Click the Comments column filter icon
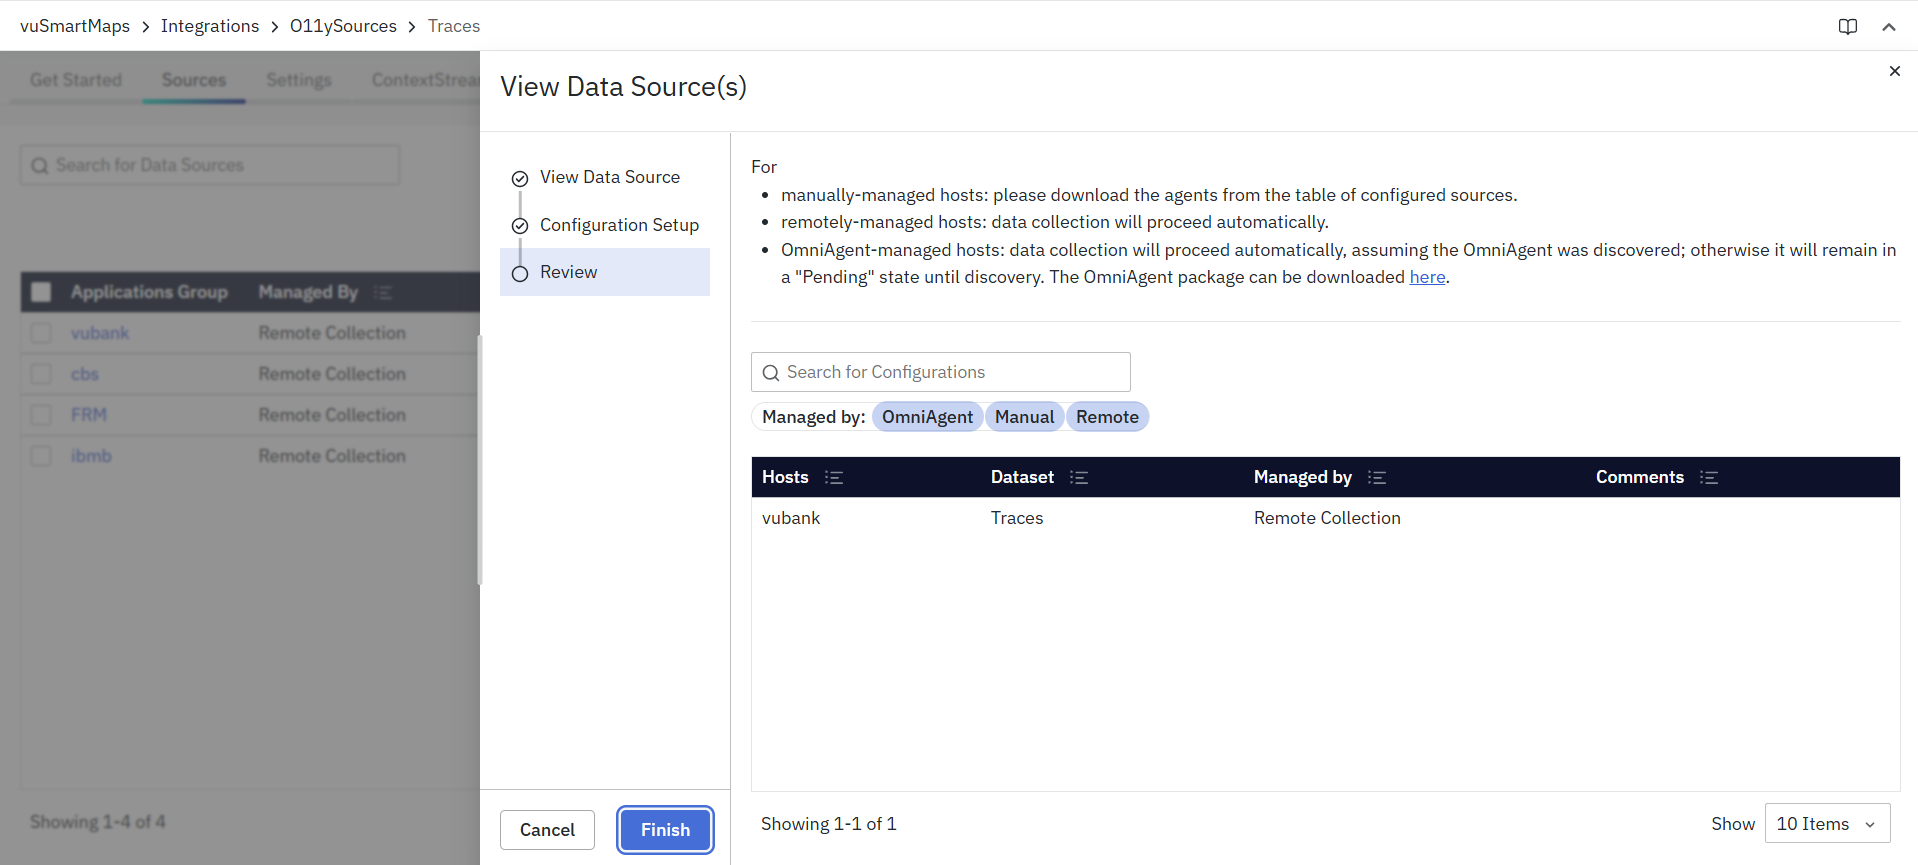Screen dimensions: 1918x865 (x=1709, y=478)
